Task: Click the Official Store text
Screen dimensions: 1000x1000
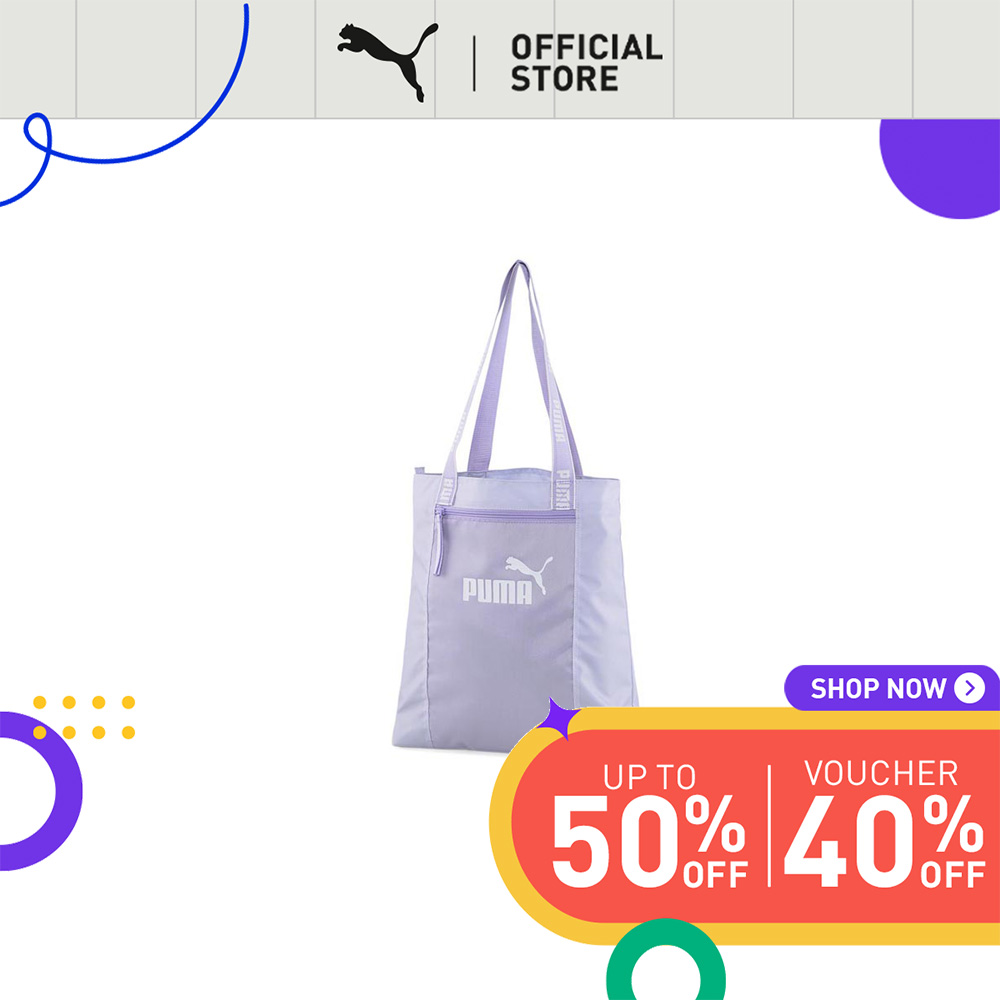Action: tap(586, 63)
